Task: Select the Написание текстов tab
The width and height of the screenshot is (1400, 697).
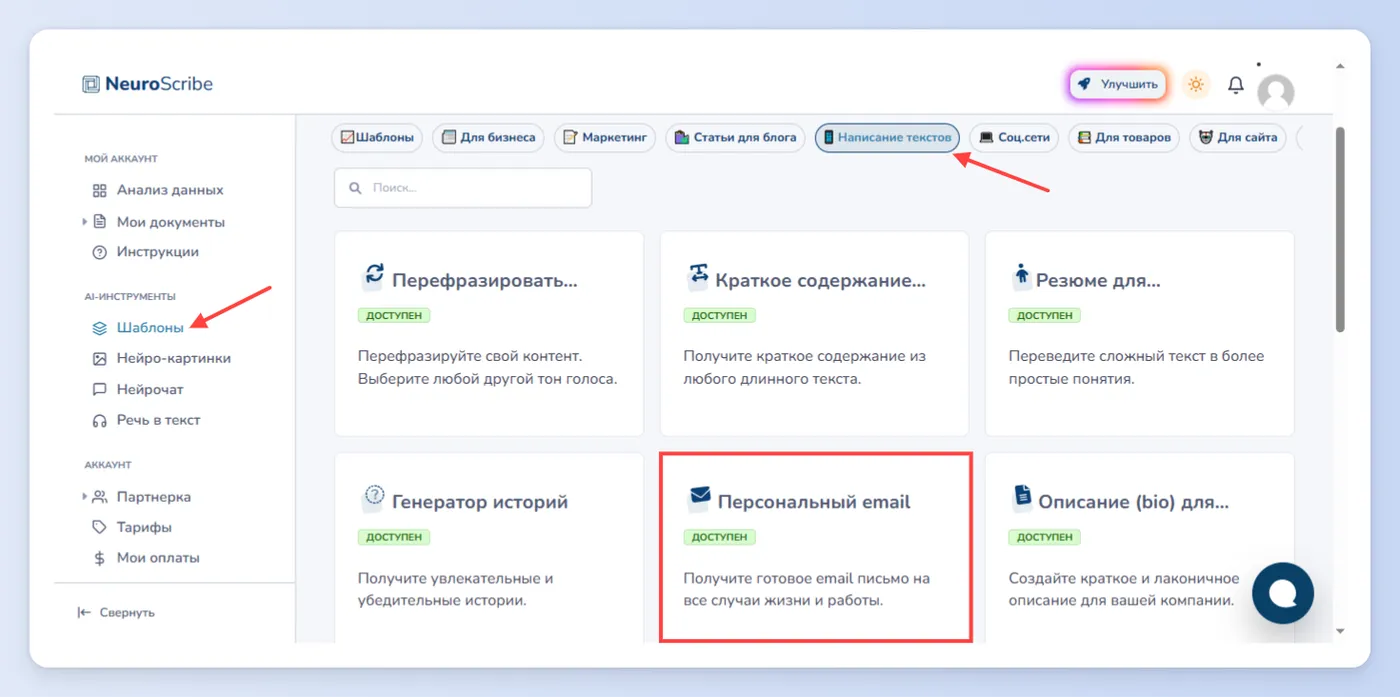Action: [887, 138]
